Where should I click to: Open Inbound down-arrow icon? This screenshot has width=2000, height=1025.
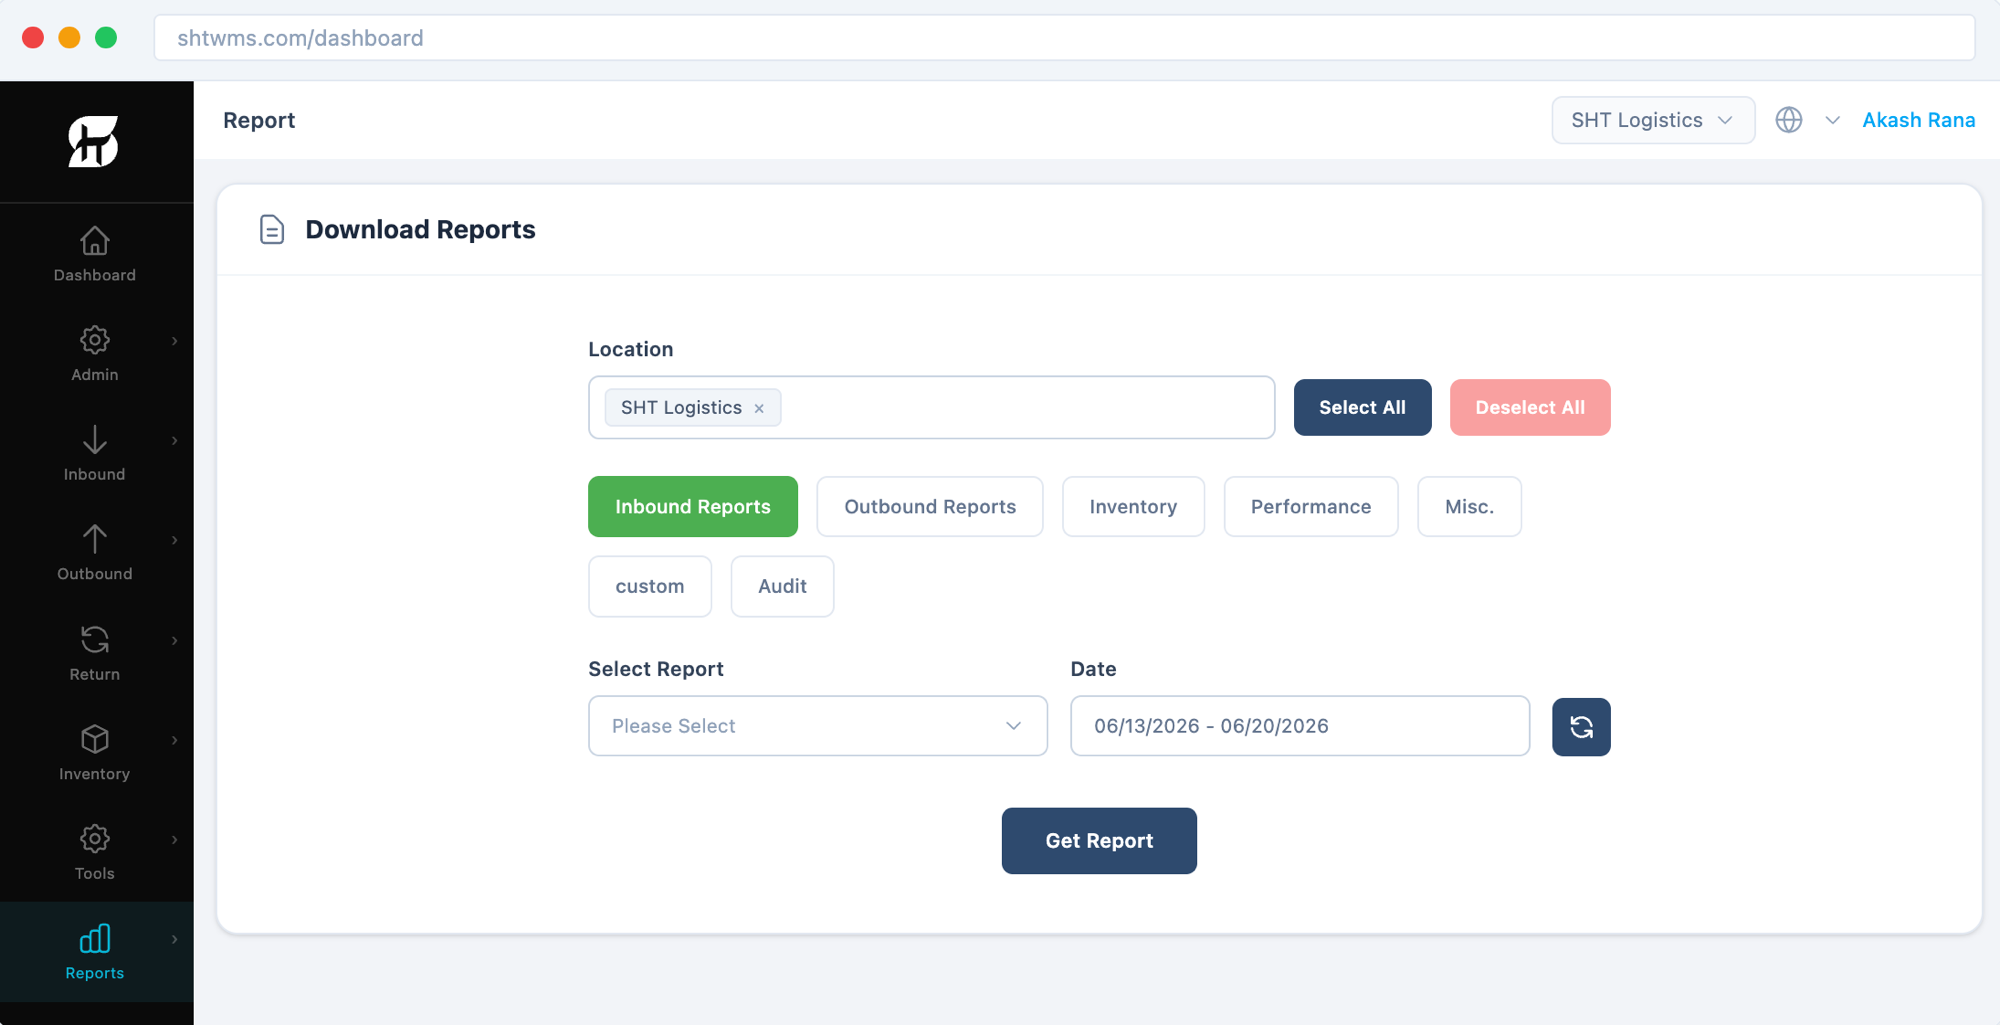coord(95,440)
